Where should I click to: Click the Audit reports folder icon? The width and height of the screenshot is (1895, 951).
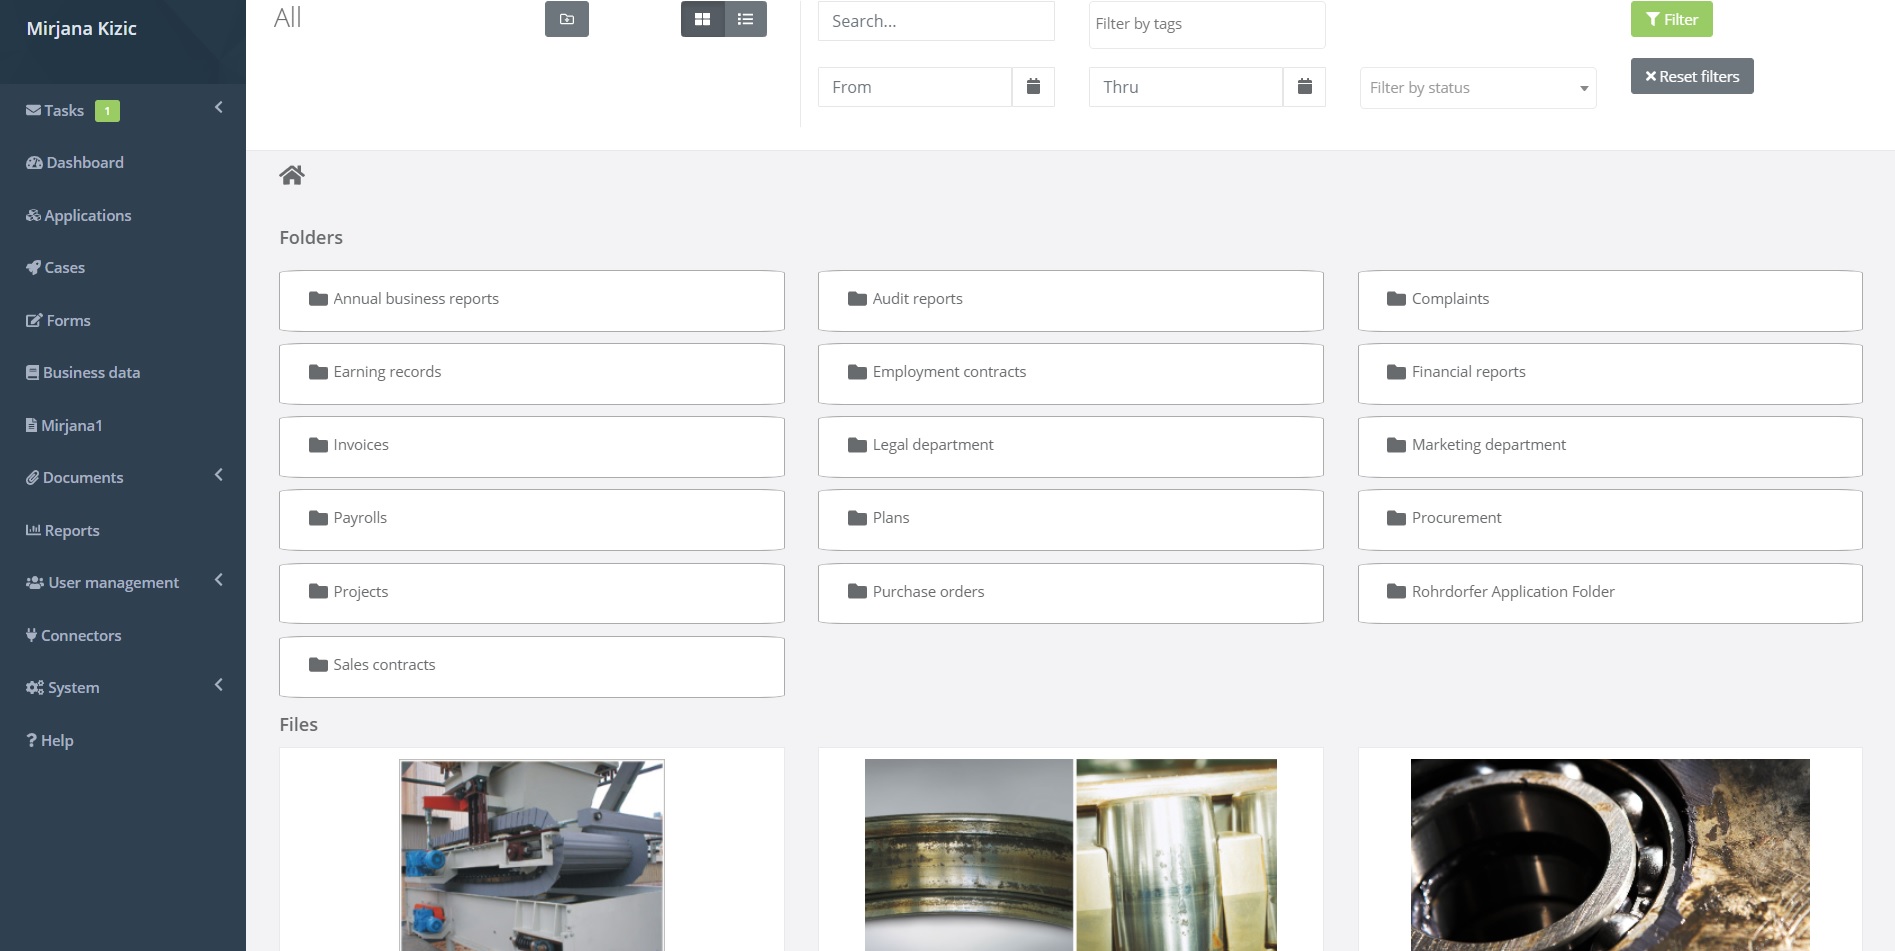tap(857, 299)
